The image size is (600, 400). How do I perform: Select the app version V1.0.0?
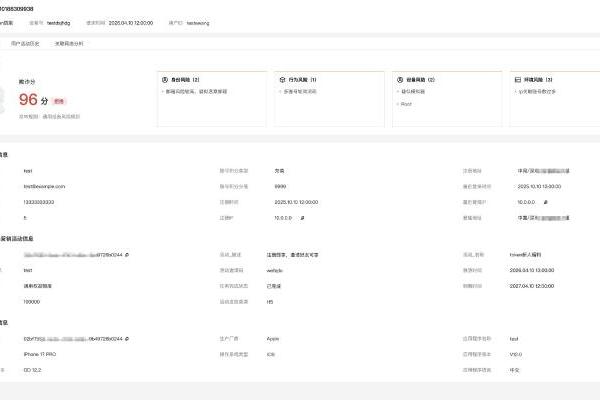click(x=516, y=354)
